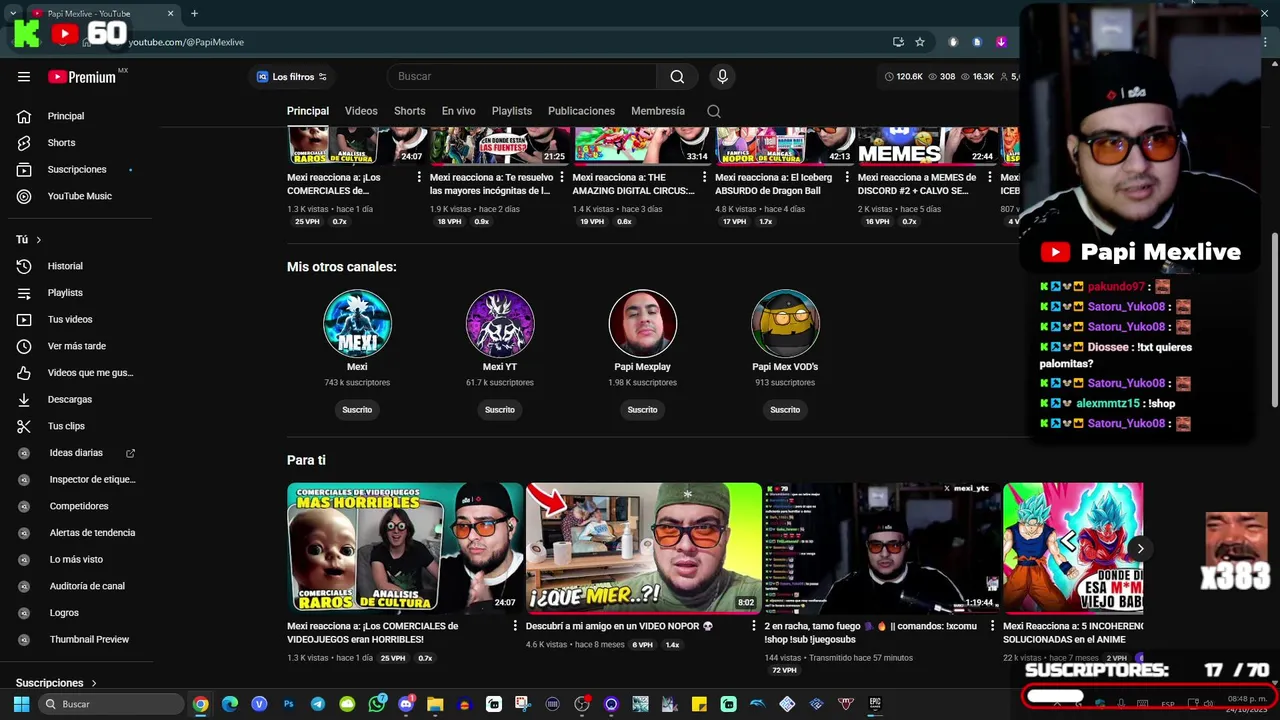This screenshot has width=1280, height=720.
Task: Open options for 'Iceberg ABSURDO de Dragon Ball' video
Action: pos(847,177)
